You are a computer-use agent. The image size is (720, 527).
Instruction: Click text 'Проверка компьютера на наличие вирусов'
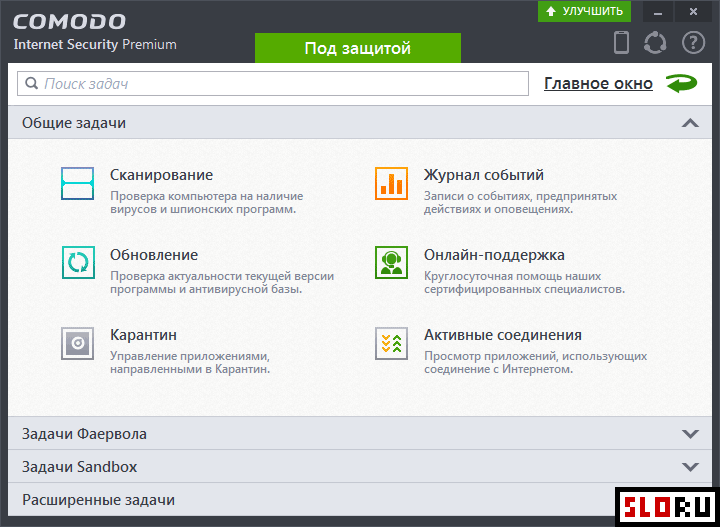click(x=207, y=202)
